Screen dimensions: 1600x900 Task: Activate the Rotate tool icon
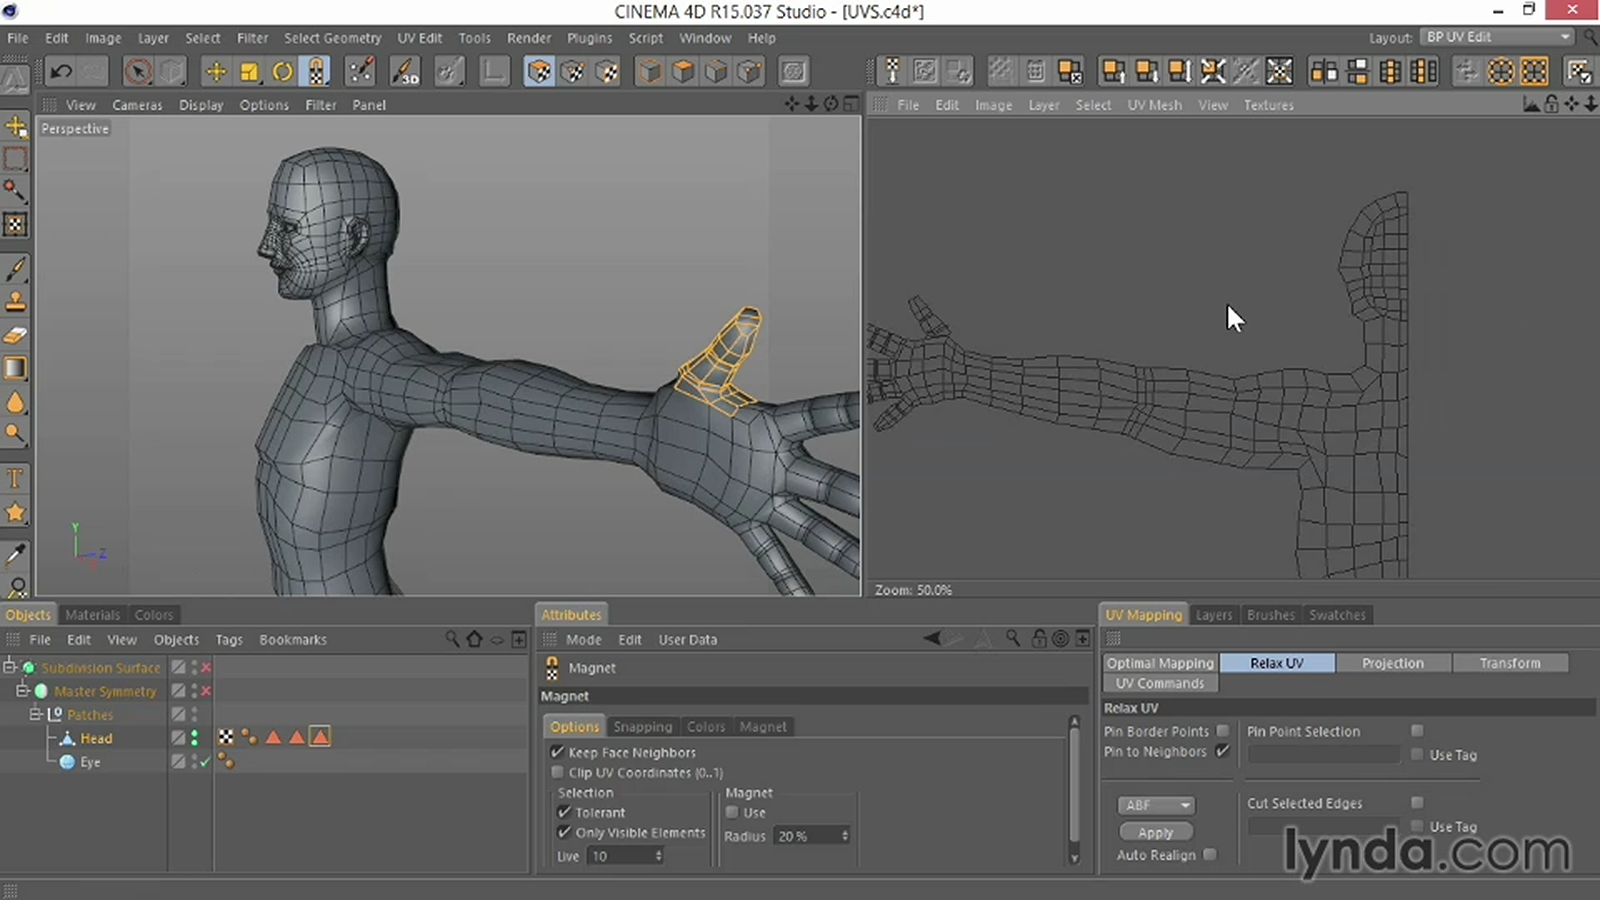pos(283,71)
